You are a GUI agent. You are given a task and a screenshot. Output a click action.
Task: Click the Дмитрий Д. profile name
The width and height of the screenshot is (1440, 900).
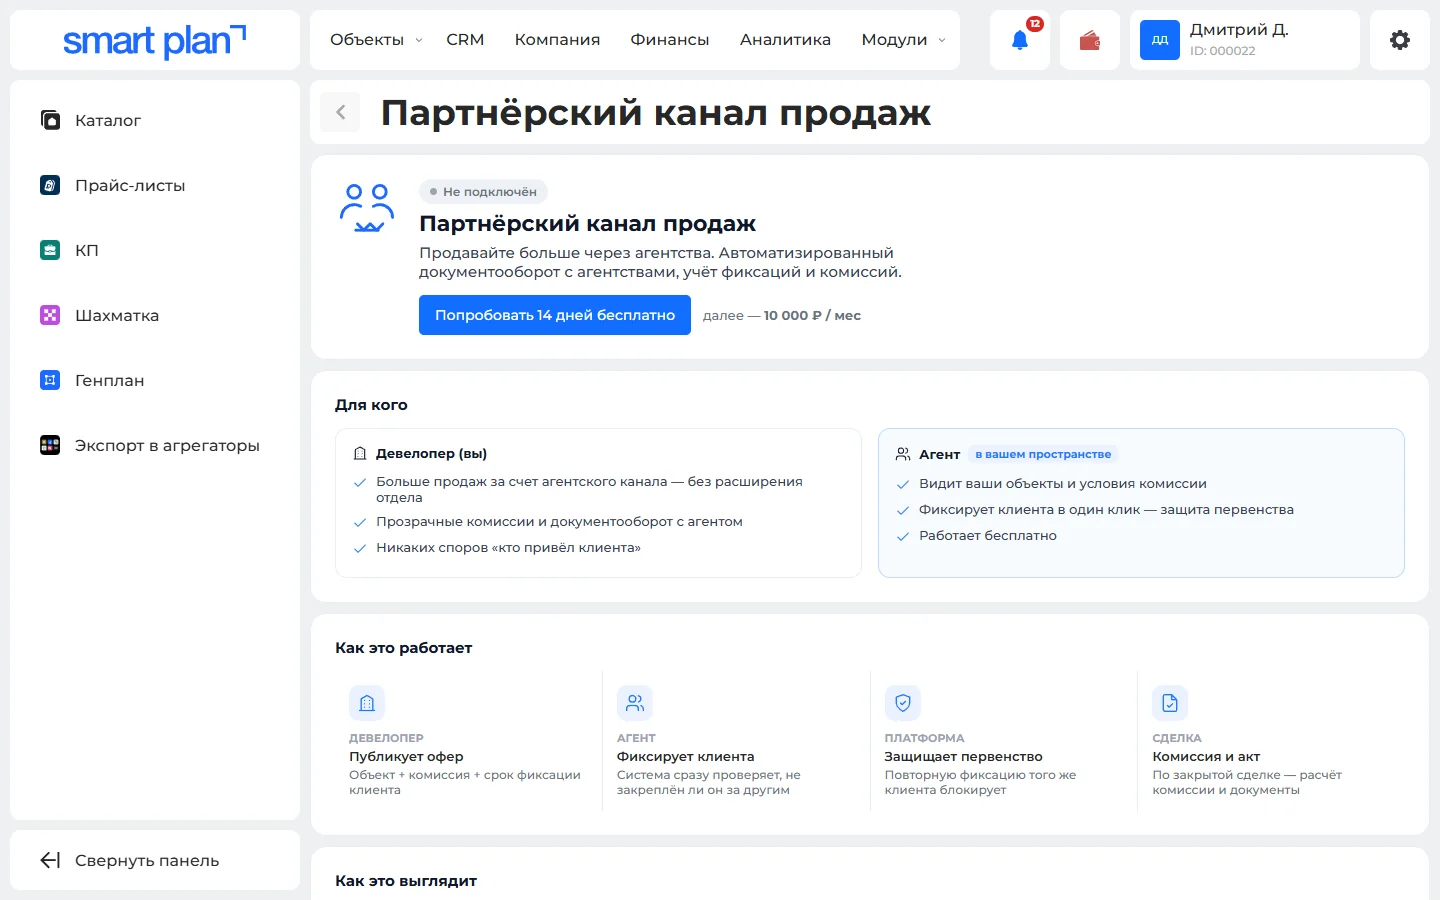(x=1239, y=30)
